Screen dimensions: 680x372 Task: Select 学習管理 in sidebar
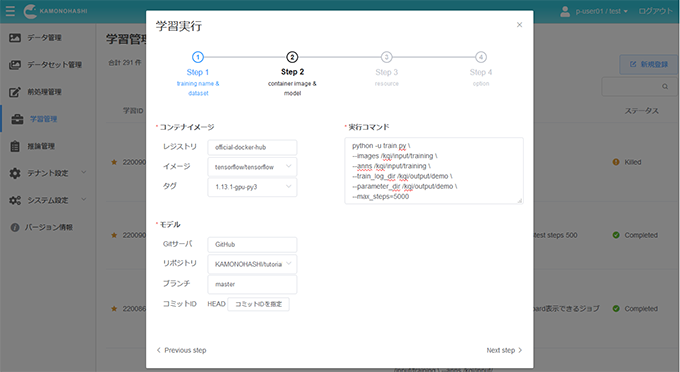pos(43,119)
